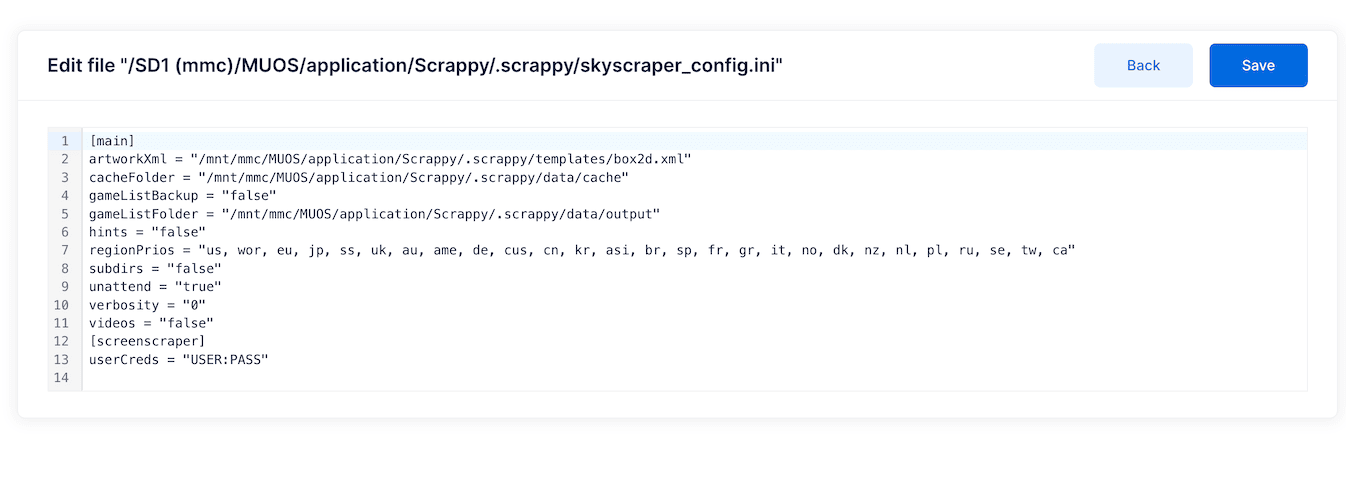Select the gameListBackup = "false" line
Image resolution: width=1346 pixels, height=484 pixels.
point(182,195)
